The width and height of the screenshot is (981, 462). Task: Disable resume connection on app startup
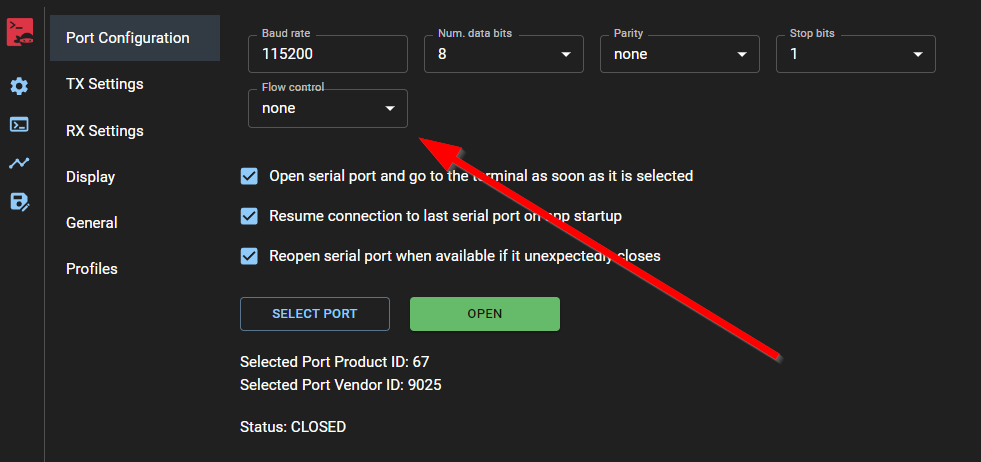(x=250, y=216)
